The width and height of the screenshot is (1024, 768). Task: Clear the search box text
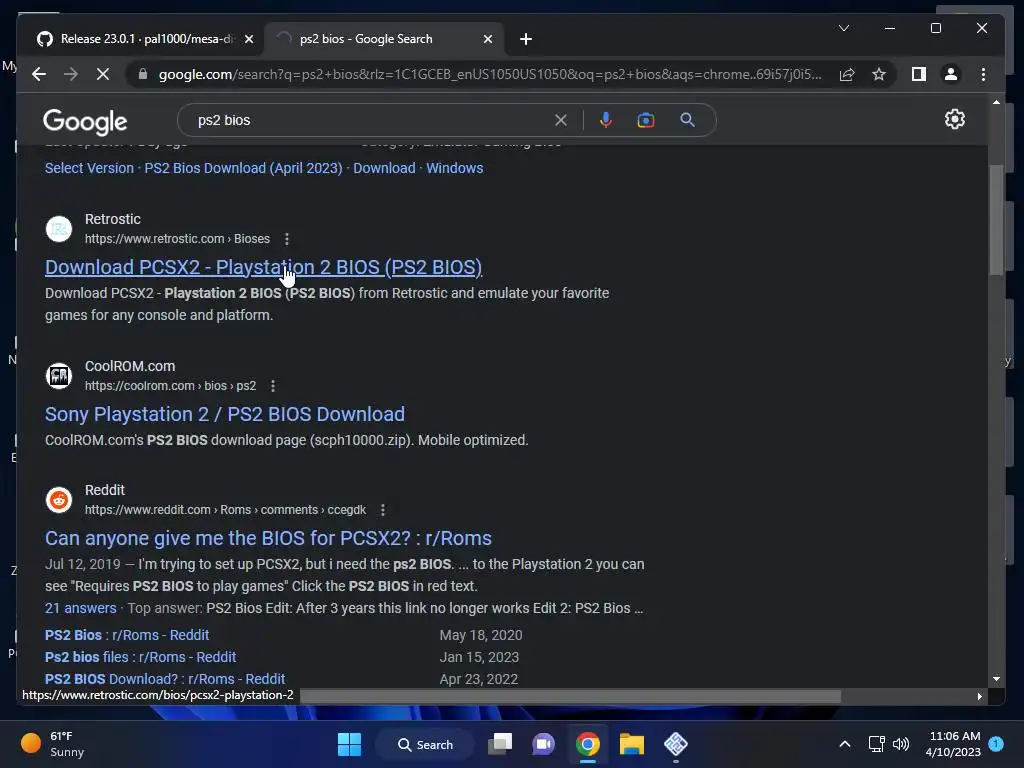pos(560,120)
